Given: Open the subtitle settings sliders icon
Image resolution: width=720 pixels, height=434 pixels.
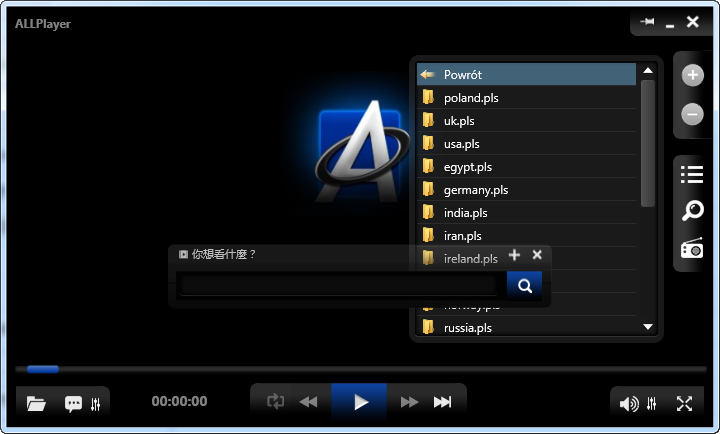Looking at the screenshot, I should [96, 404].
